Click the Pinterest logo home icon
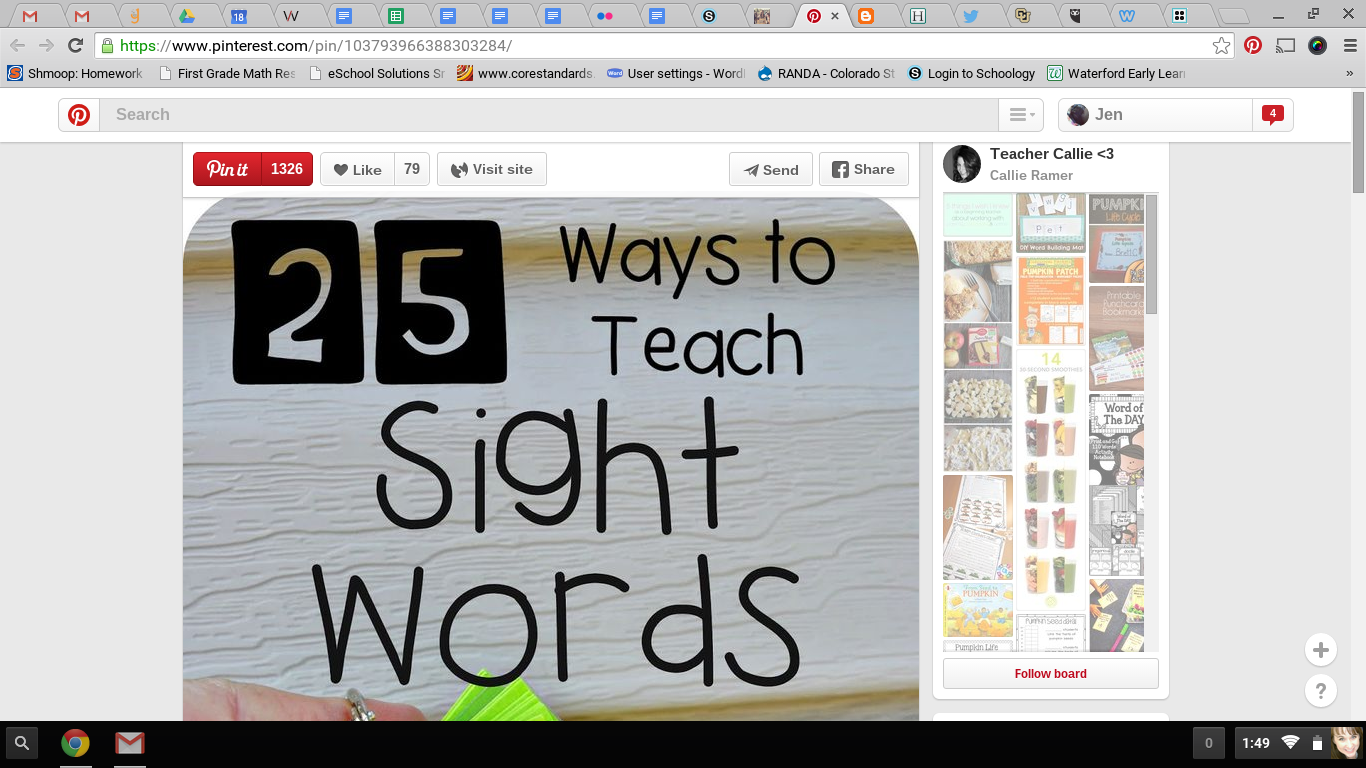Image resolution: width=1366 pixels, height=768 pixels. click(79, 115)
